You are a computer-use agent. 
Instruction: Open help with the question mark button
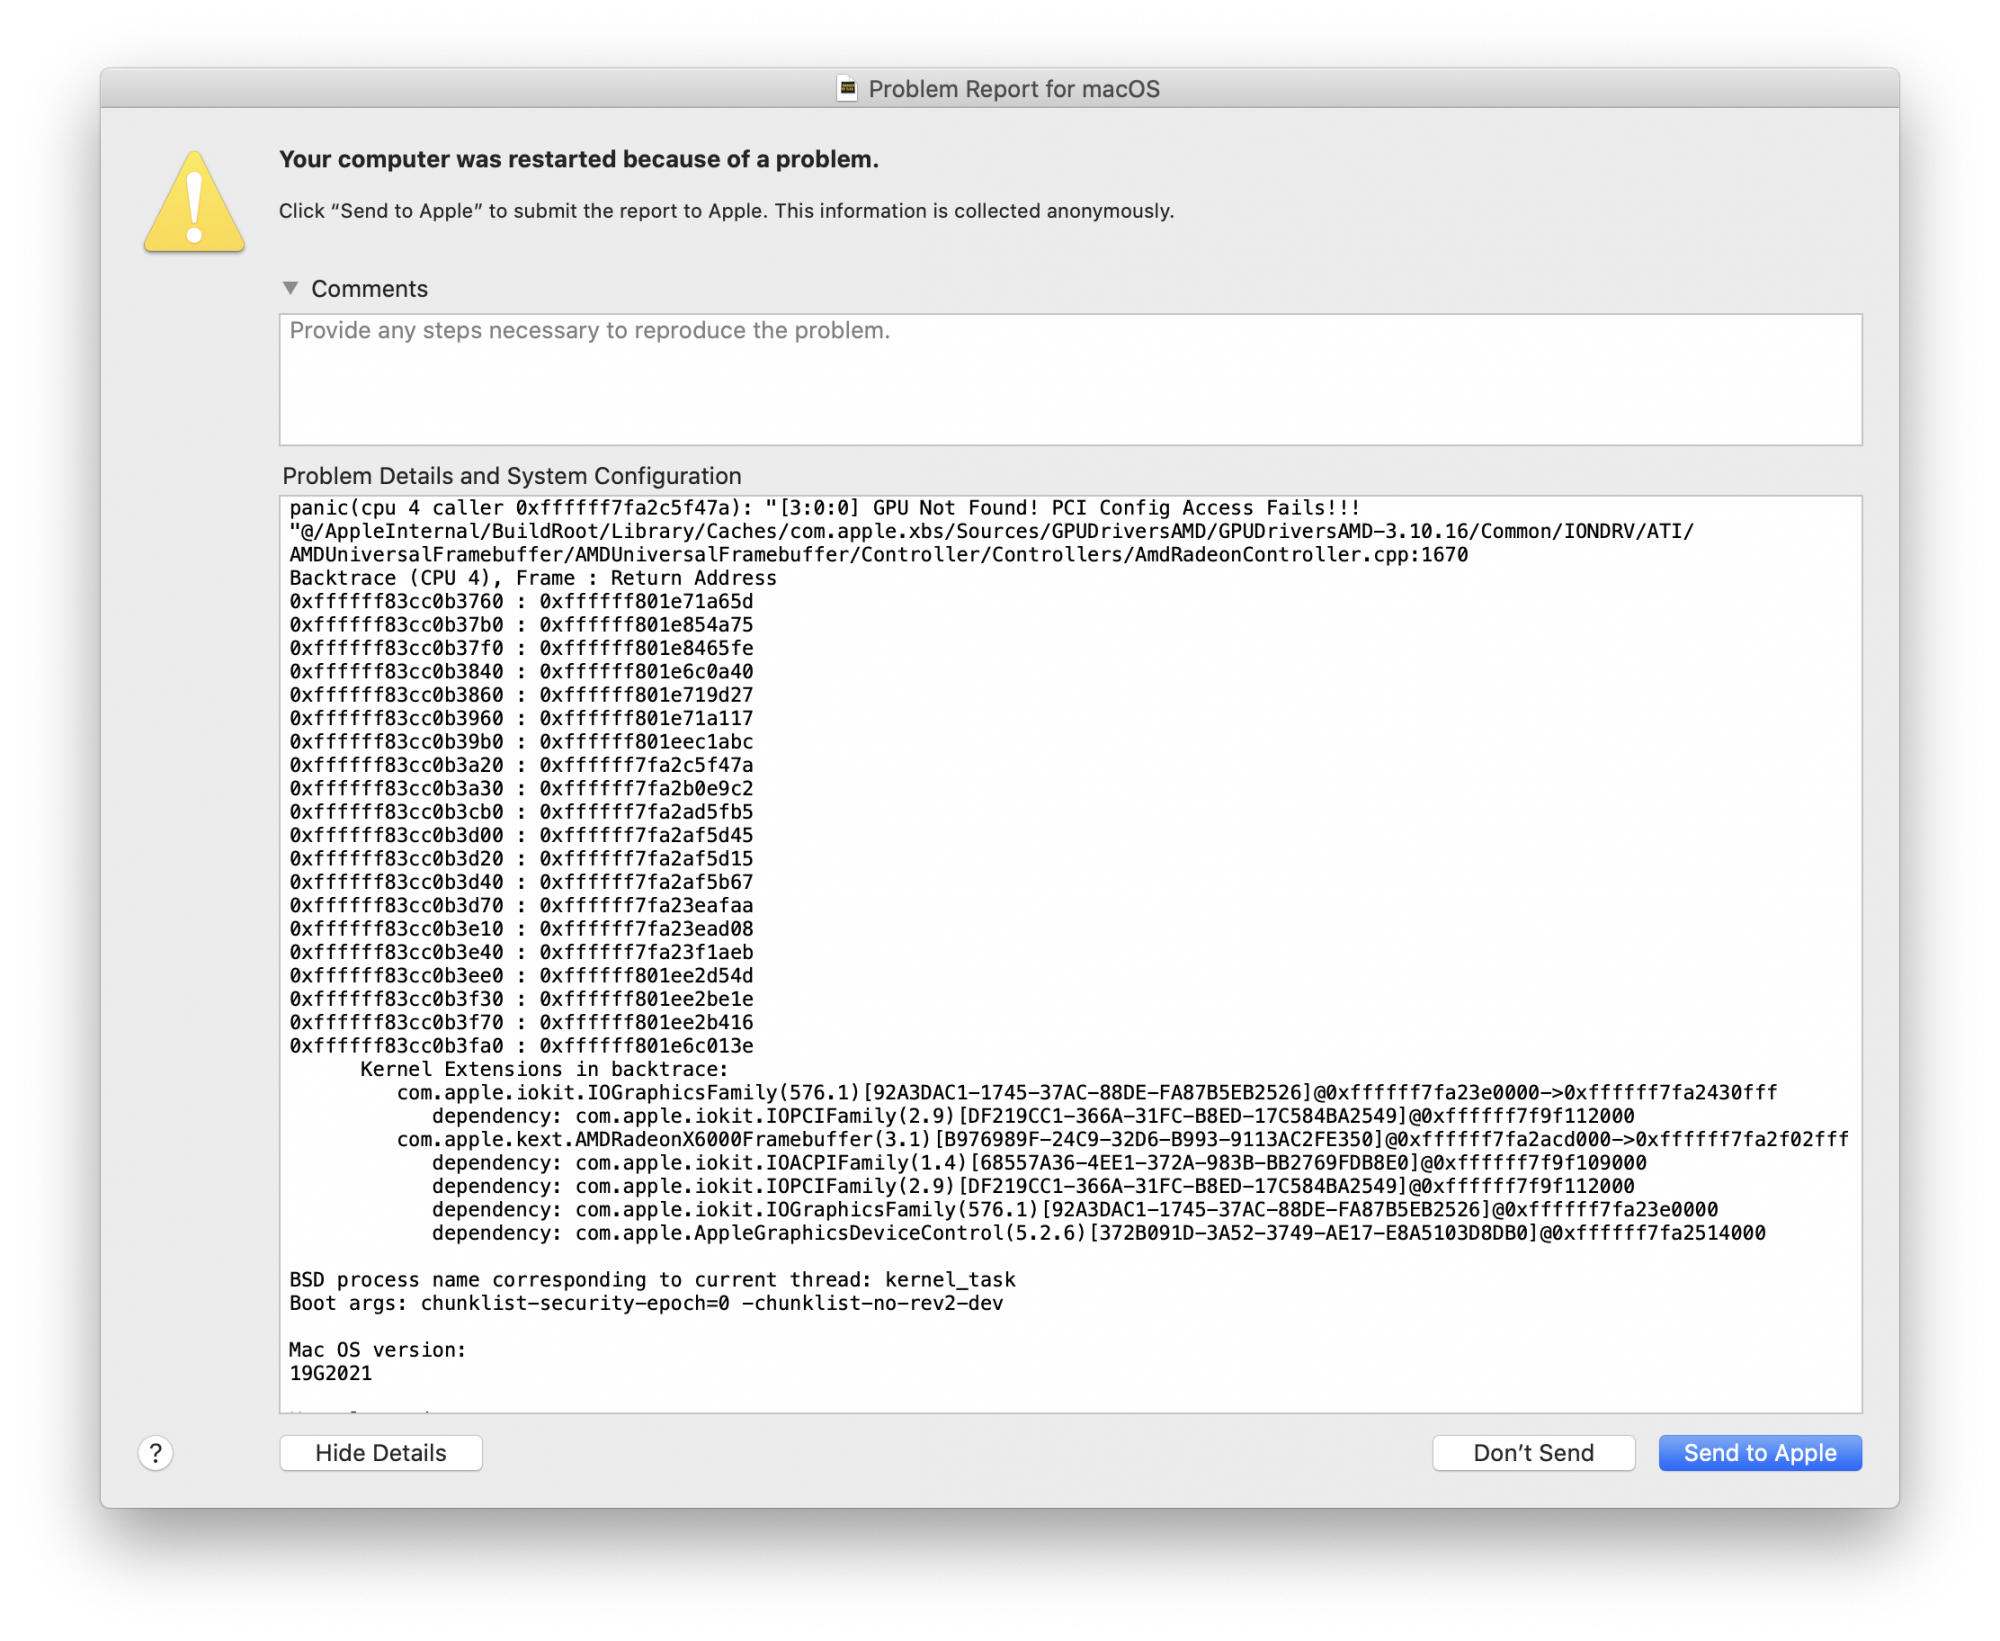click(x=155, y=1453)
